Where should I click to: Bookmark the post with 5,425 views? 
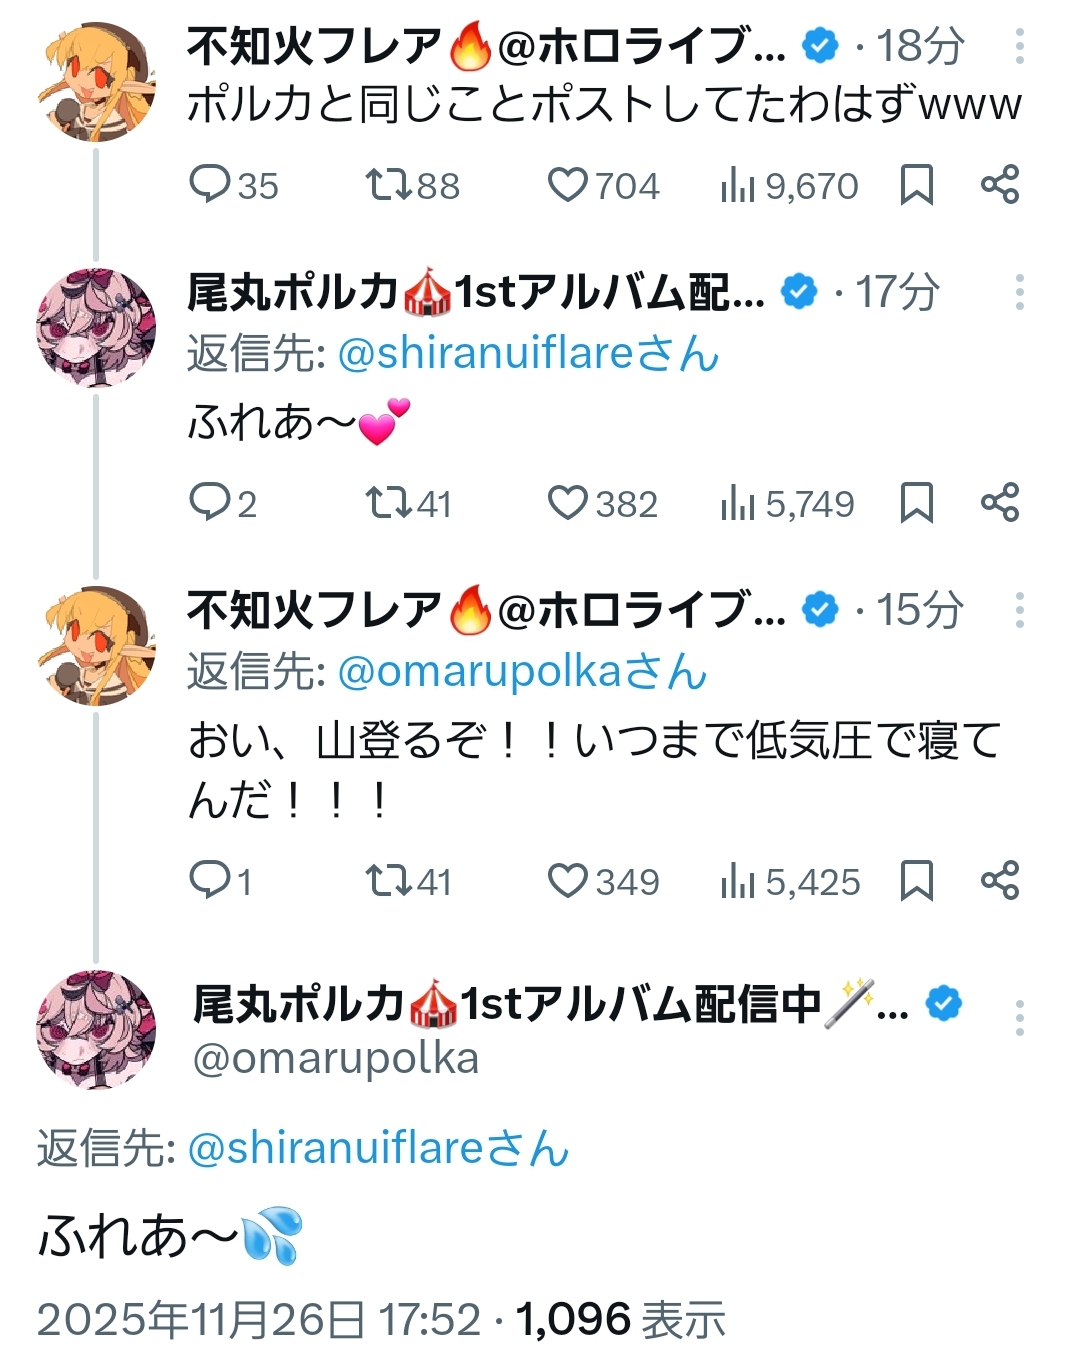916,881
